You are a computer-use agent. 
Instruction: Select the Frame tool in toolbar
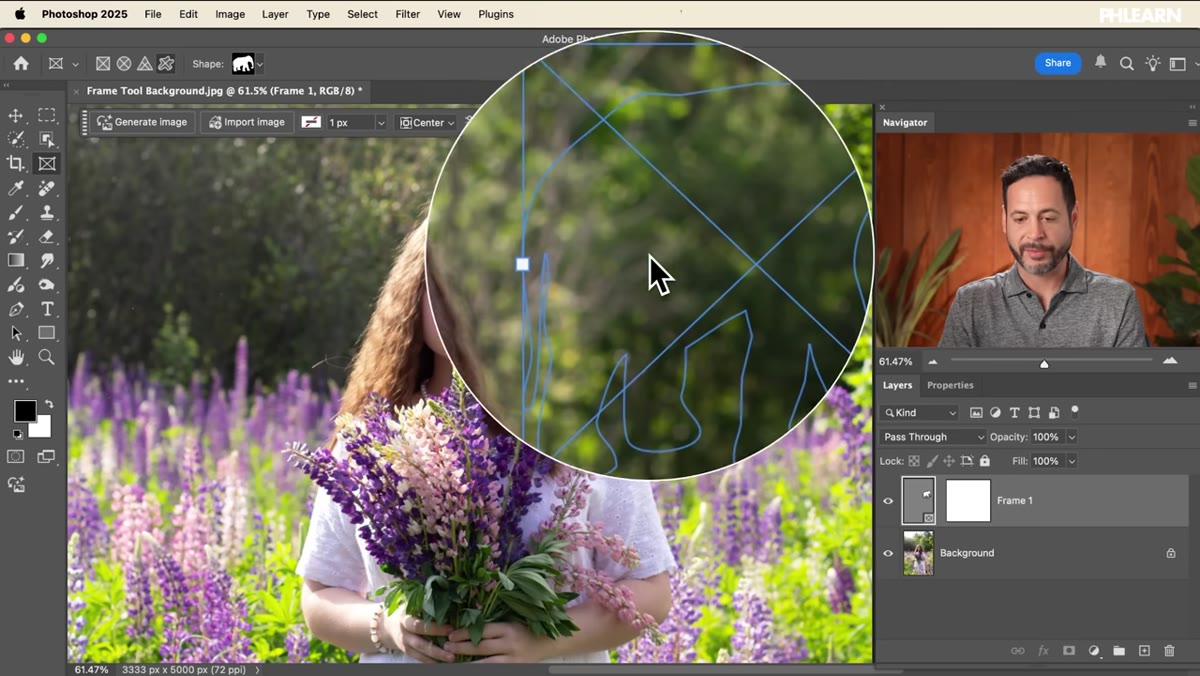tap(47, 163)
